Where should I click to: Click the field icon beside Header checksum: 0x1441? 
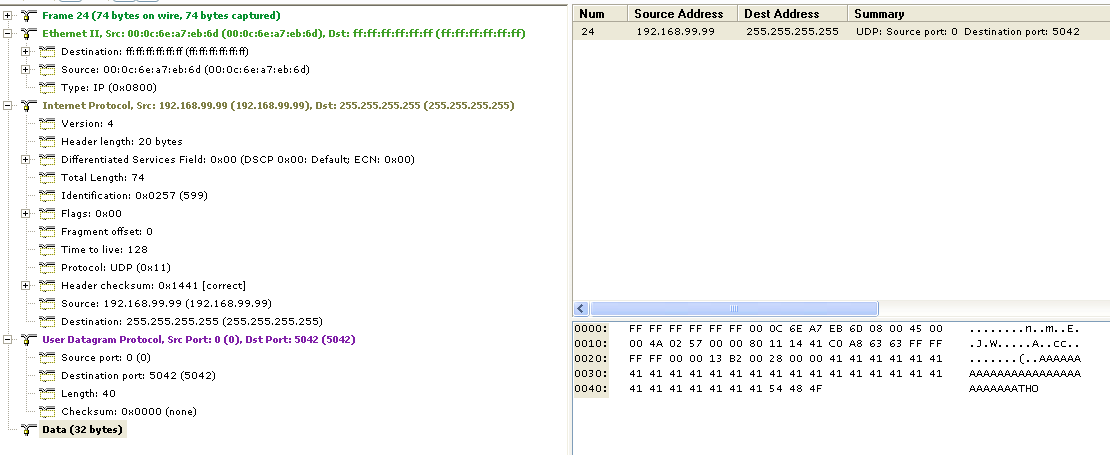[x=47, y=286]
